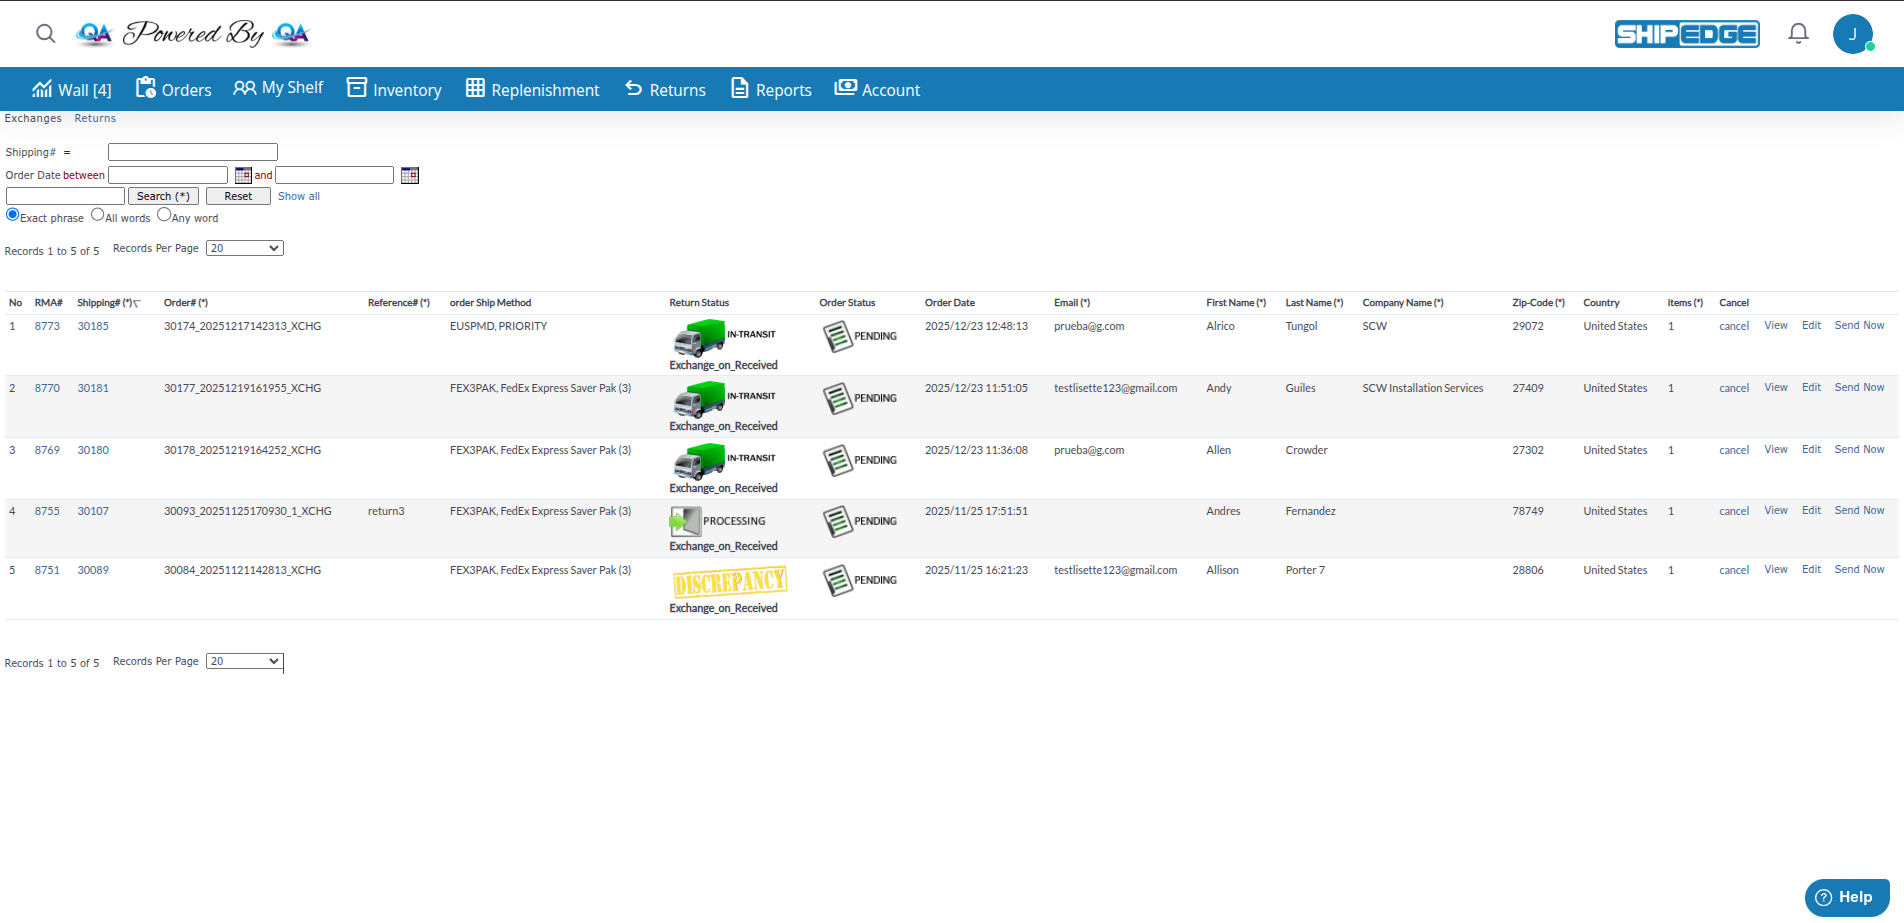The width and height of the screenshot is (1904, 923).
Task: Open the Inventory menu
Action: coord(394,90)
